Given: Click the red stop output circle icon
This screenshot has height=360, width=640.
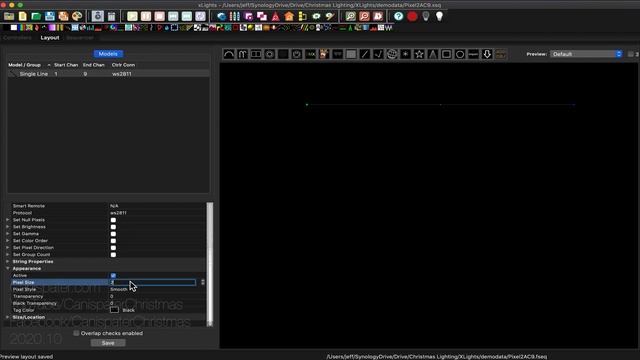Looking at the screenshot, I should click(x=412, y=16).
